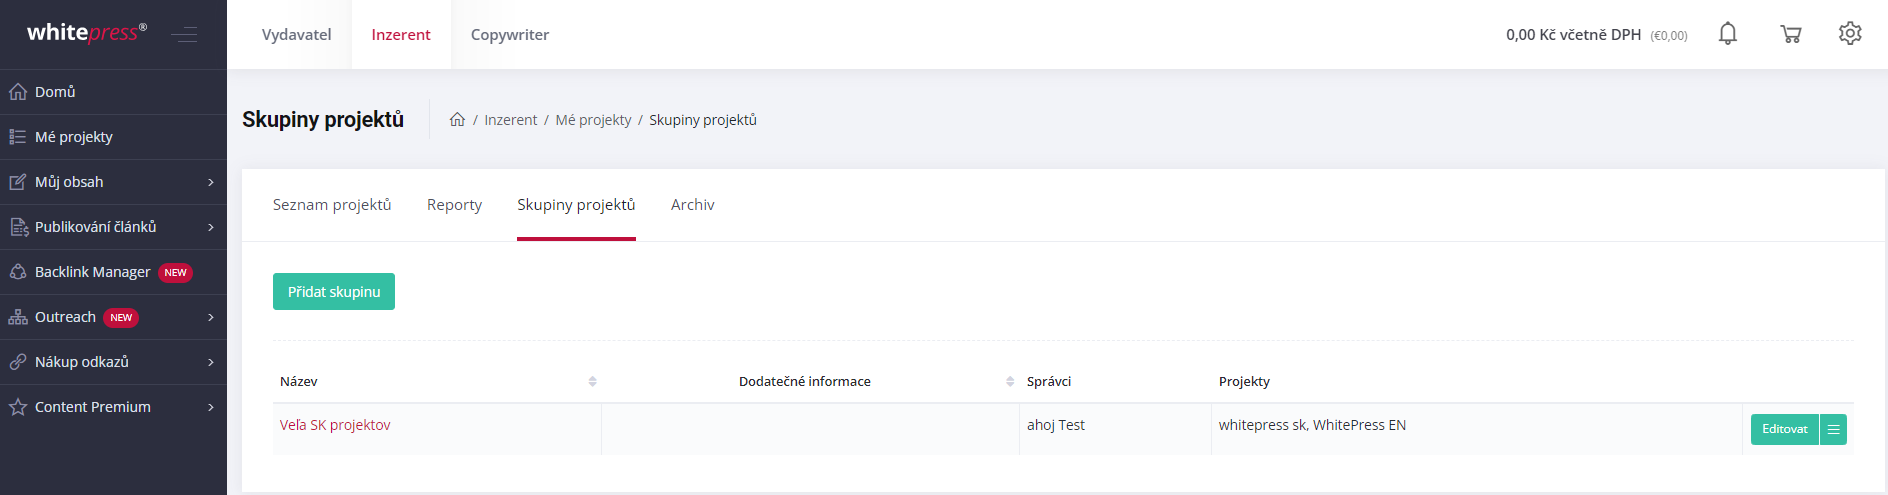Image resolution: width=1888 pixels, height=495 pixels.
Task: Sort by Dodatečné informace column arrows
Action: (x=1010, y=381)
